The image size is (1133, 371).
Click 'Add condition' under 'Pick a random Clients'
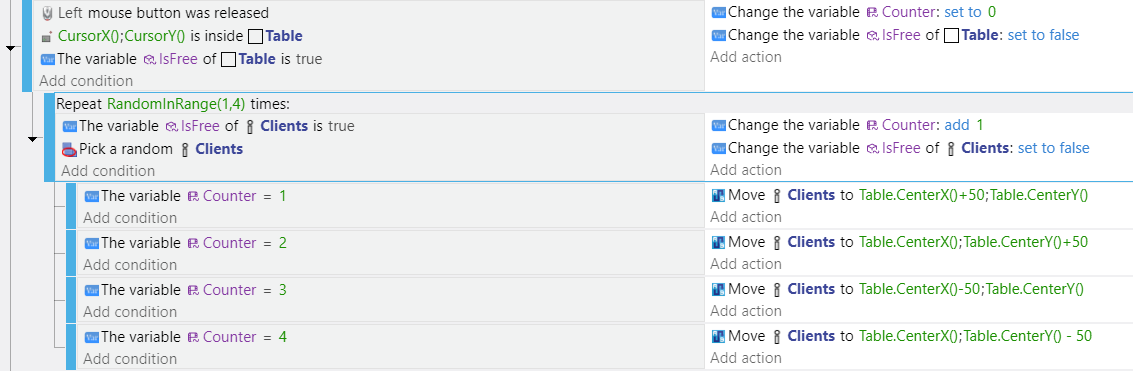[108, 171]
